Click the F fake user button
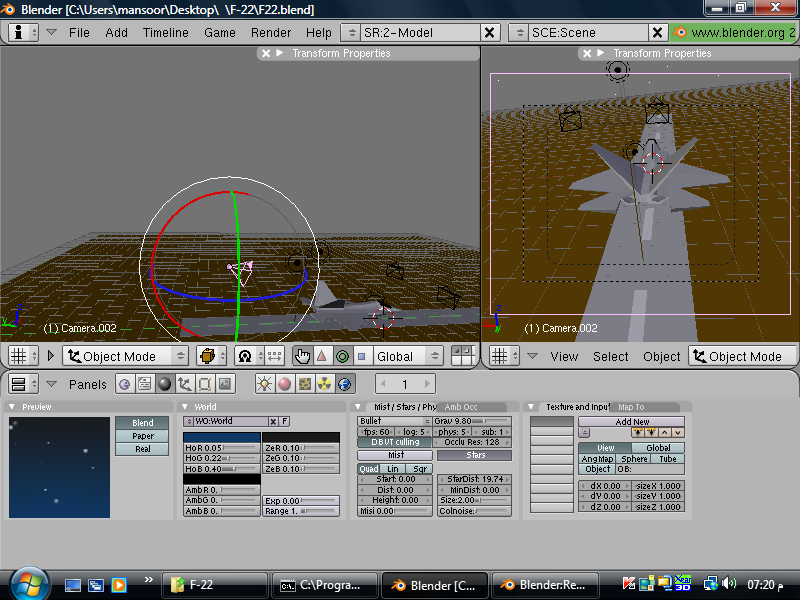This screenshot has width=800, height=600. coord(285,421)
